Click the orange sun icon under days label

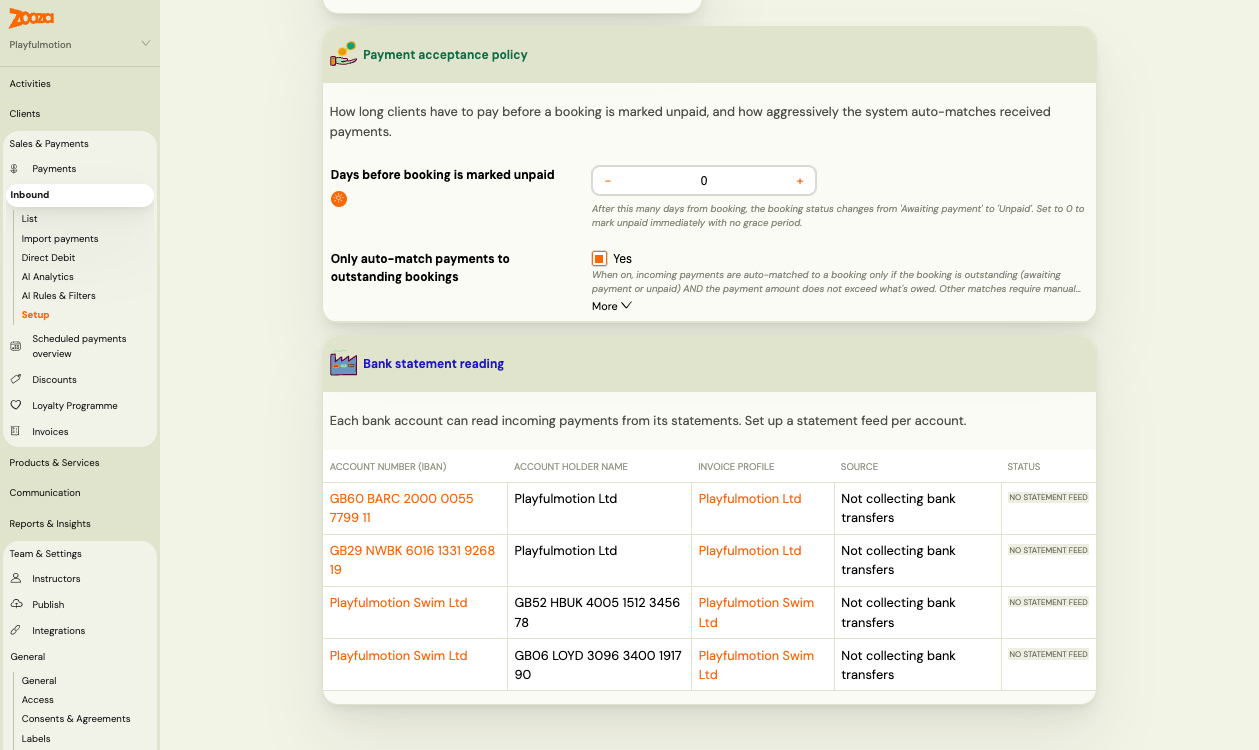[x=339, y=199]
